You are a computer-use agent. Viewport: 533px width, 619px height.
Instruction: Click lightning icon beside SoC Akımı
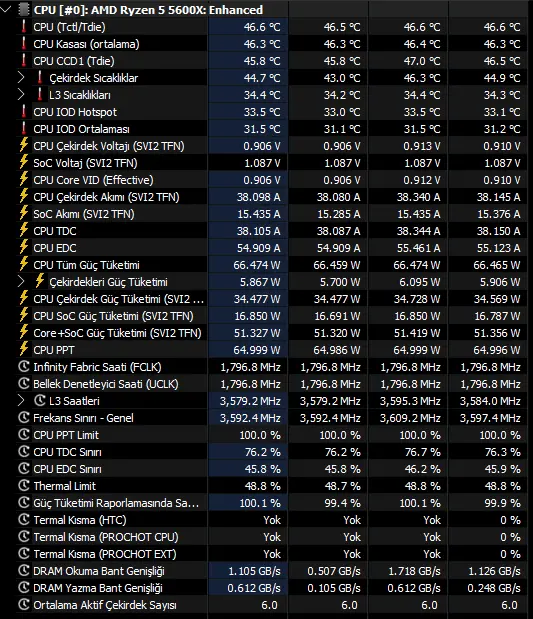pyautogui.click(x=24, y=213)
